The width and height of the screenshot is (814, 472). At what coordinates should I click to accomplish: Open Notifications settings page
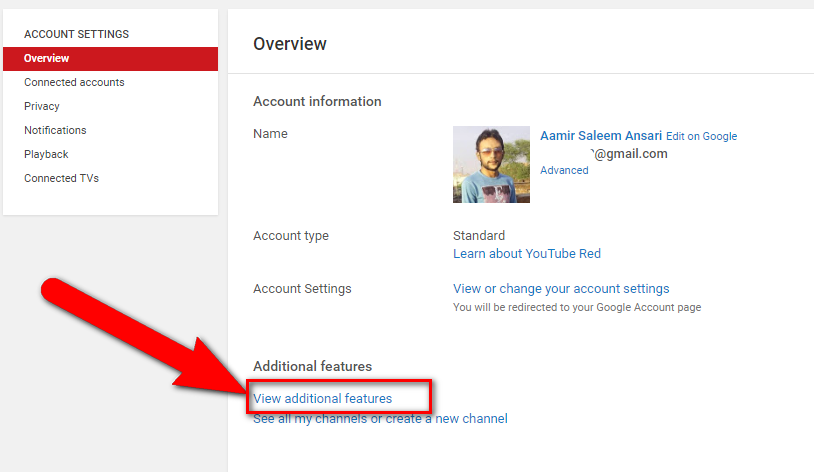pos(55,130)
